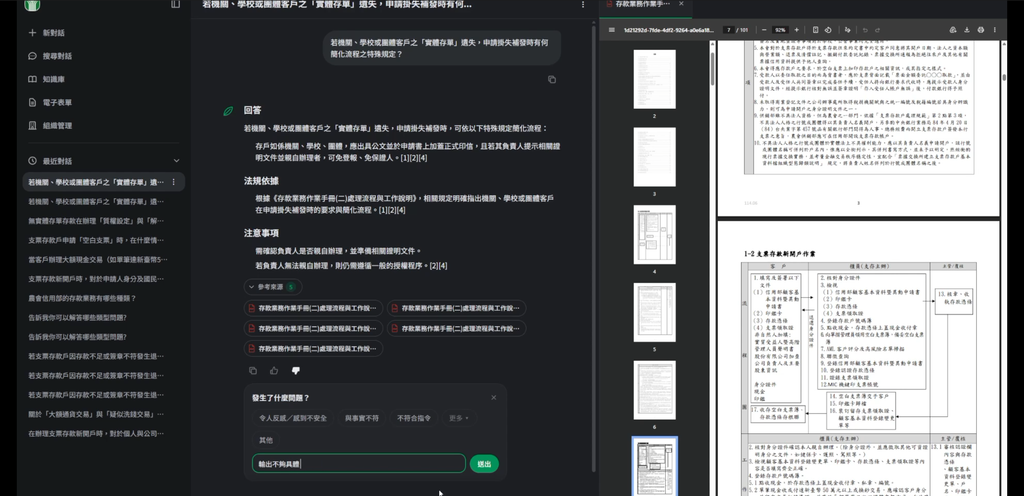Jump to PDF page 2 thumbnail
Screen dimensions: 1024x496
click(654, 79)
